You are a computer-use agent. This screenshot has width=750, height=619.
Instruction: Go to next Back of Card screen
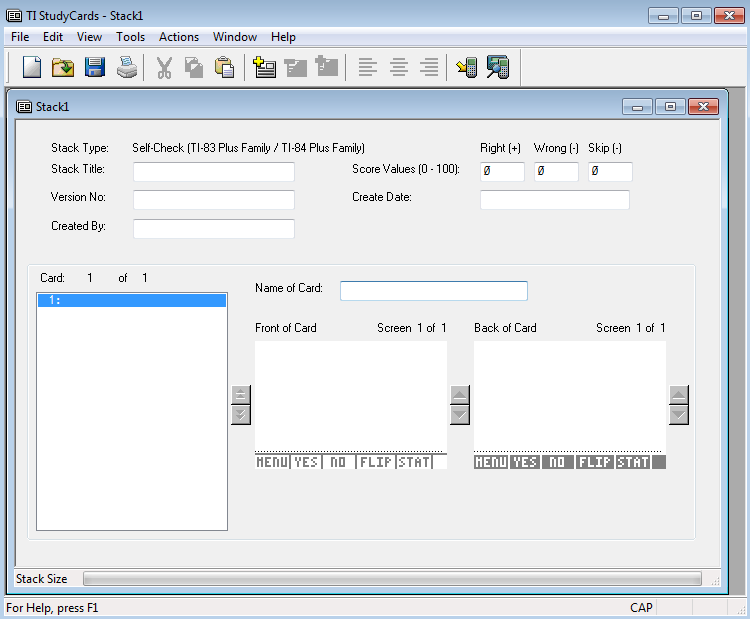[x=679, y=415]
